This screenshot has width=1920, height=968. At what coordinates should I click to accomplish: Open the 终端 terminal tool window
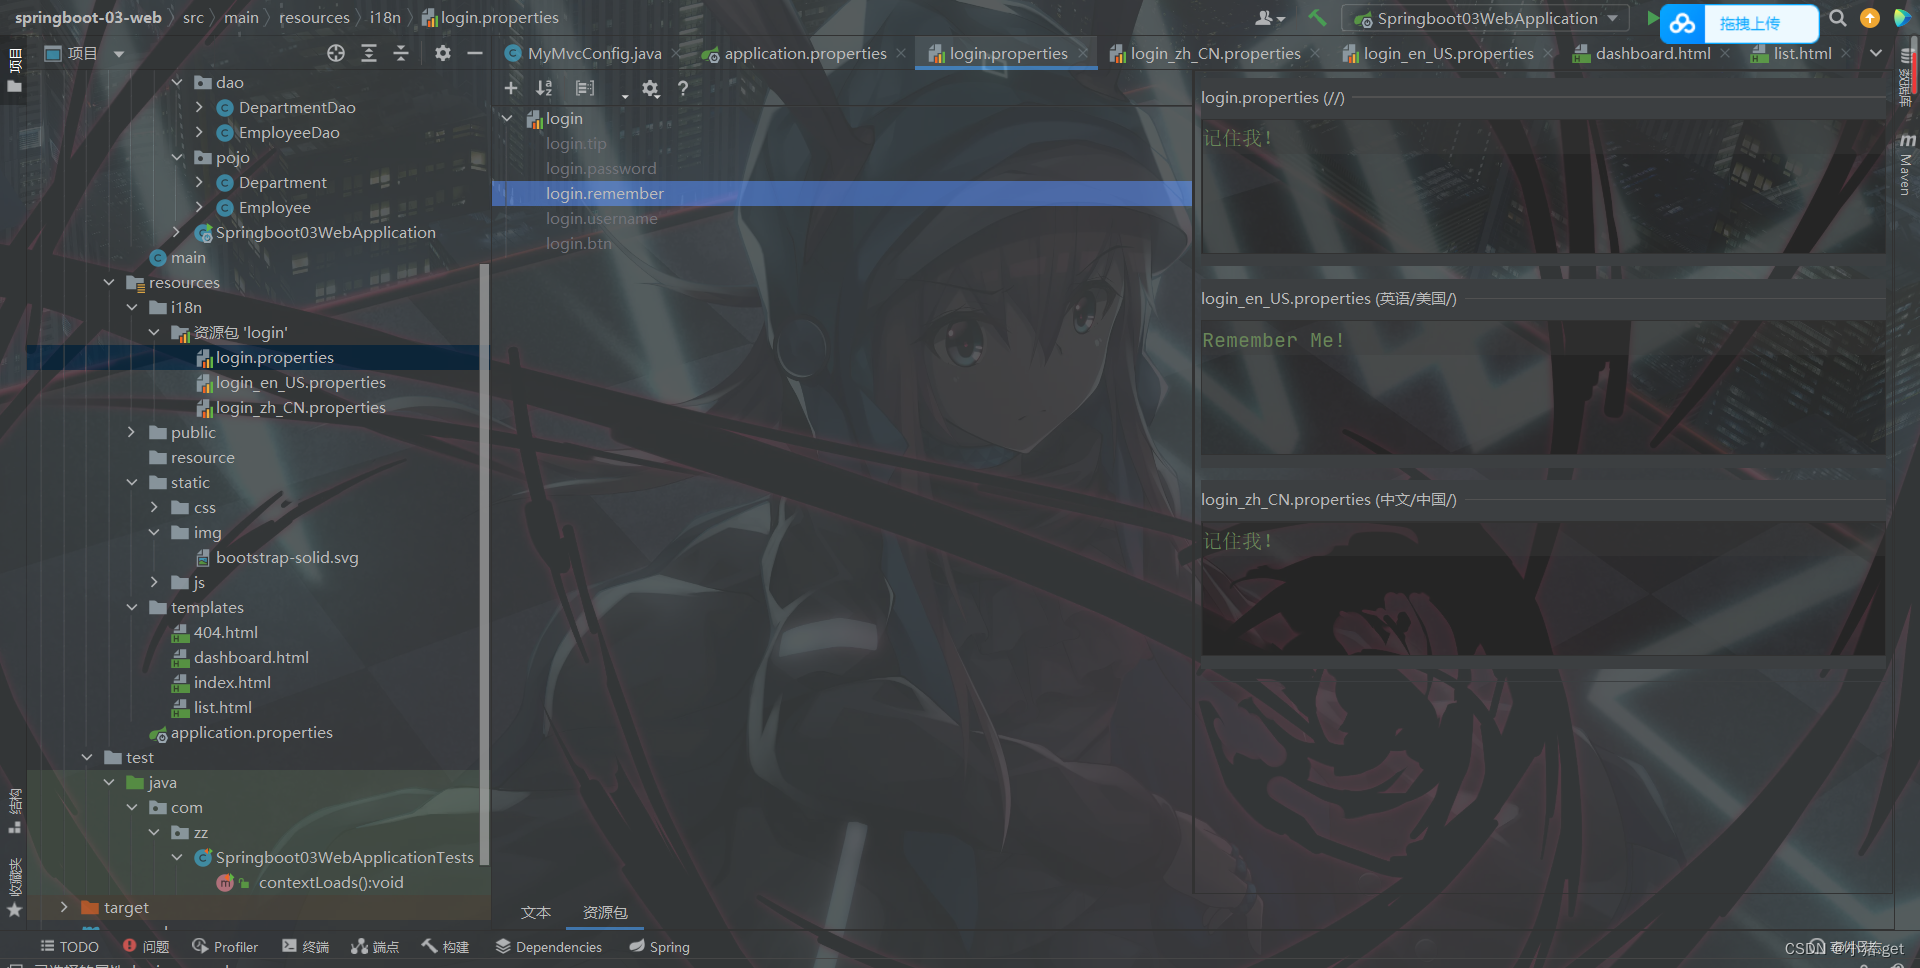tap(306, 946)
